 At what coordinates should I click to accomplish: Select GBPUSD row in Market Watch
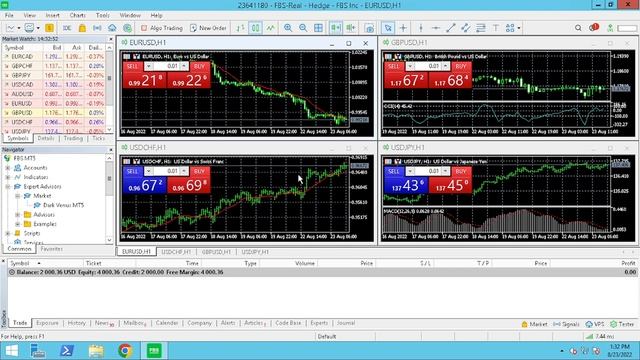point(53,113)
